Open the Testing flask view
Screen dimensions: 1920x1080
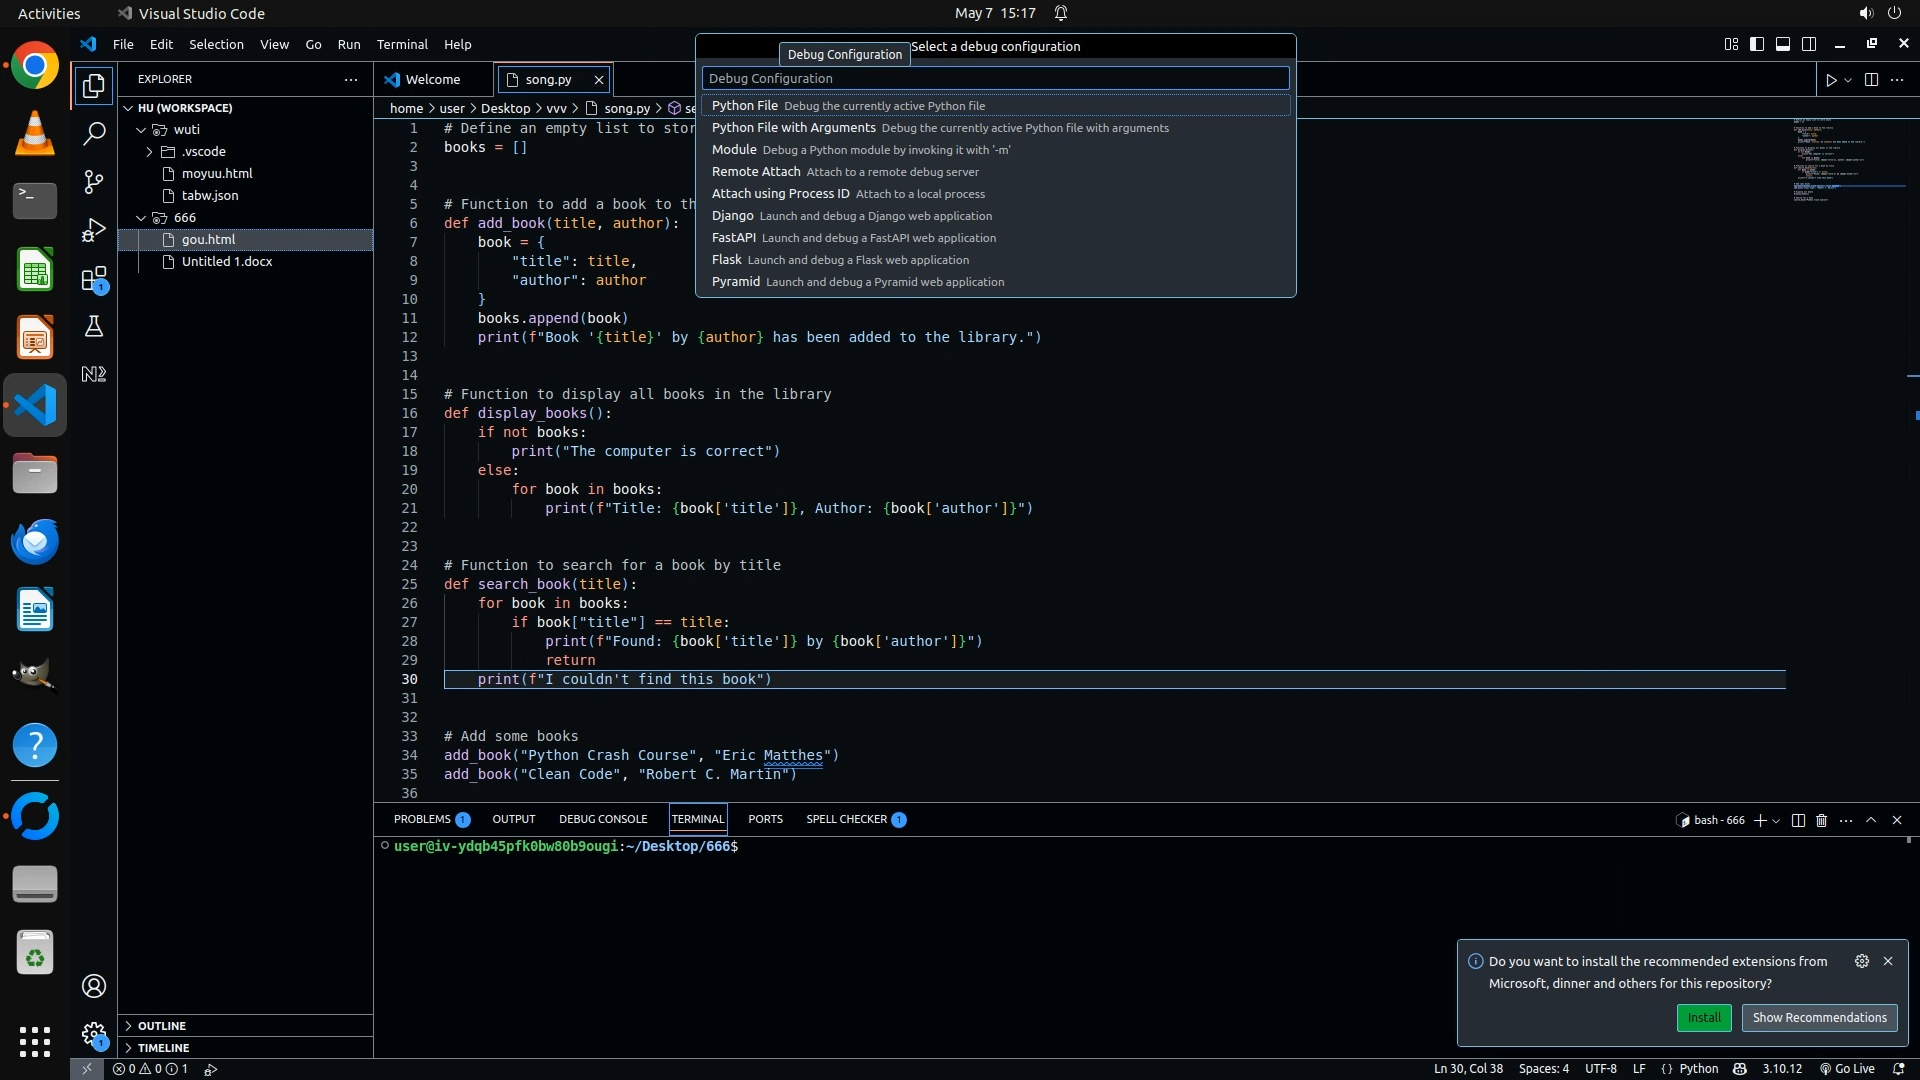(x=93, y=326)
